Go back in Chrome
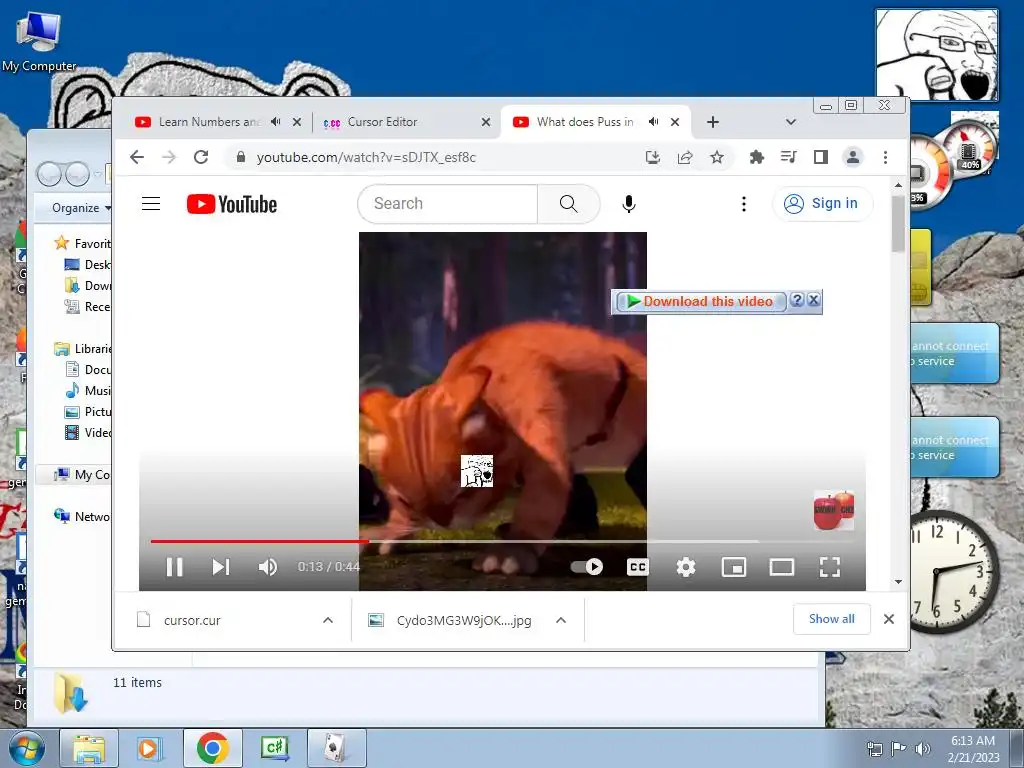Viewport: 1024px width, 768px height. click(136, 157)
